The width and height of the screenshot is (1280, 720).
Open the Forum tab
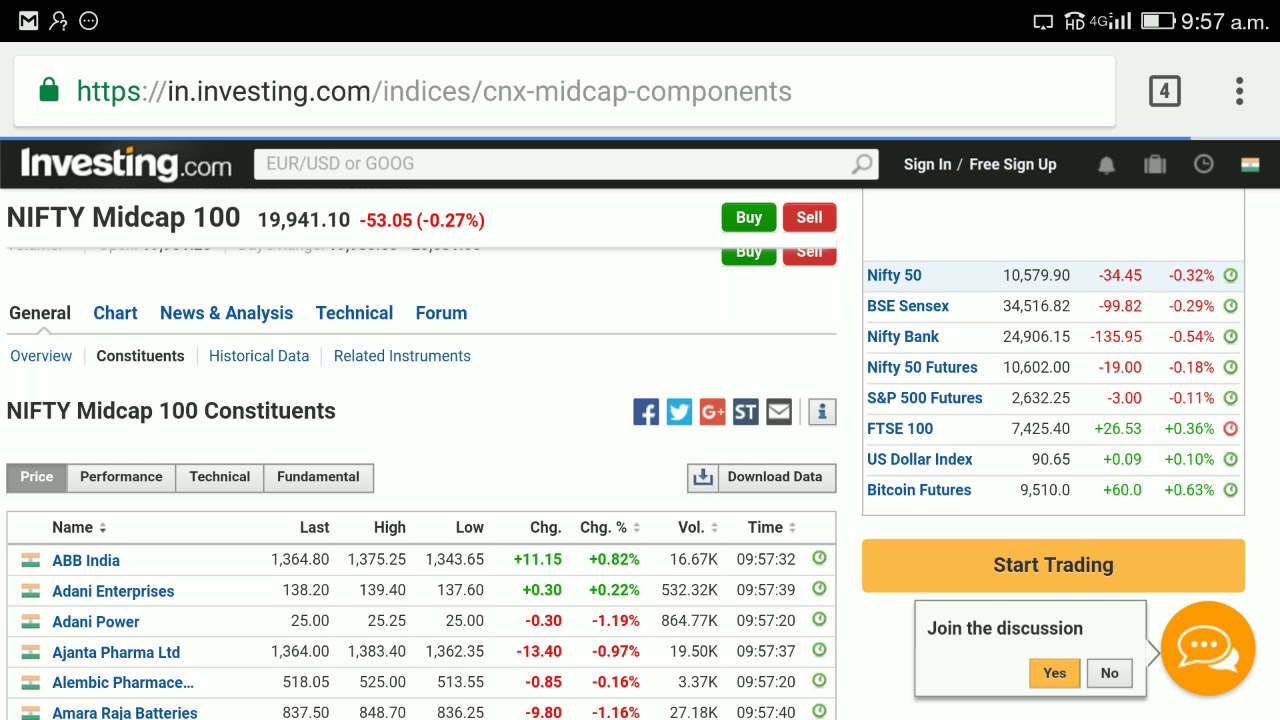pos(441,313)
